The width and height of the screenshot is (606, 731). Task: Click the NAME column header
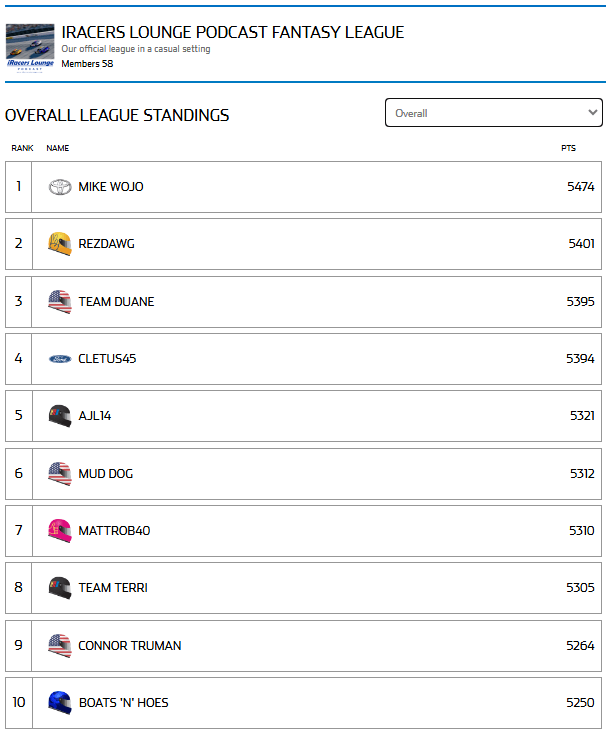58,149
